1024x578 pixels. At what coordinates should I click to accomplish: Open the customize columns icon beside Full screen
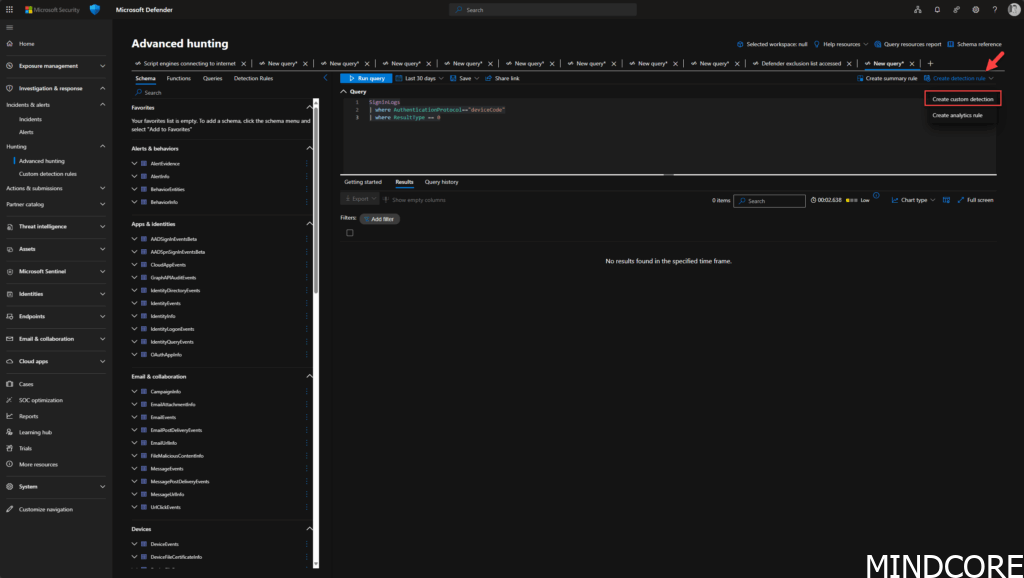(x=946, y=200)
